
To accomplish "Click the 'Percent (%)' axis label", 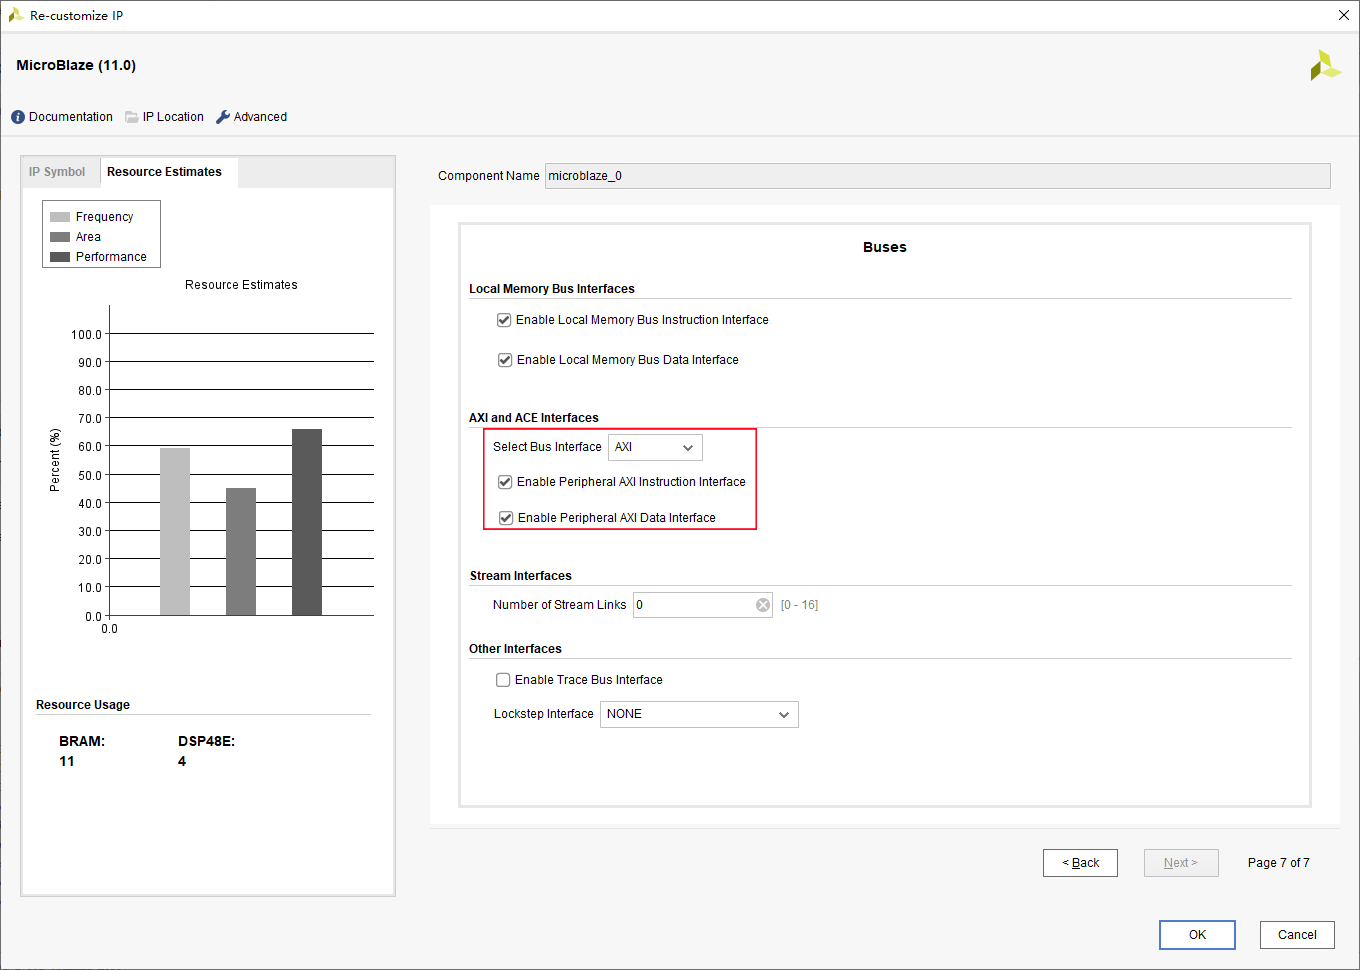I will 55,460.
